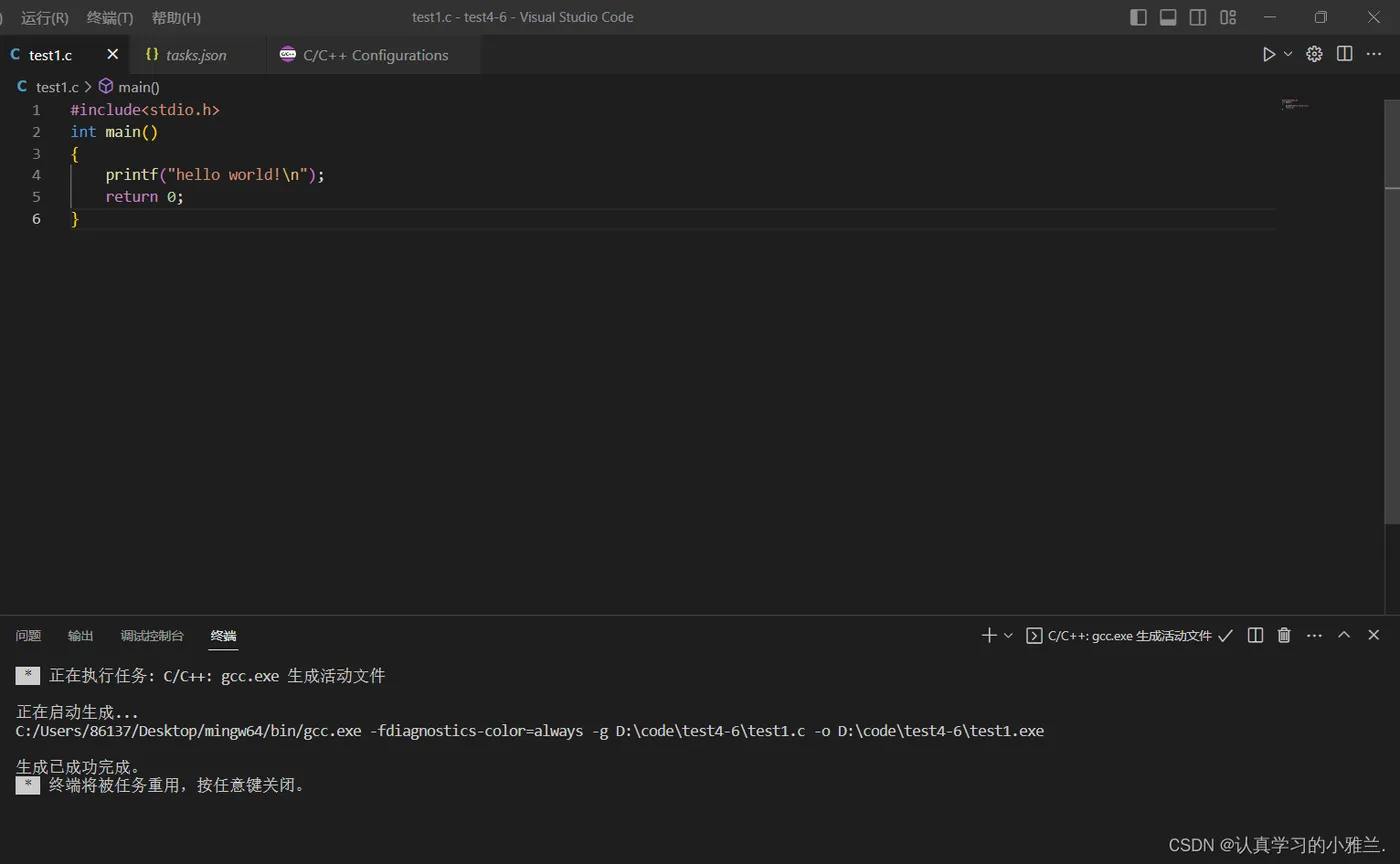1400x864 pixels.
Task: Click the terminal icon beside gcc.exe task
Action: (1034, 635)
